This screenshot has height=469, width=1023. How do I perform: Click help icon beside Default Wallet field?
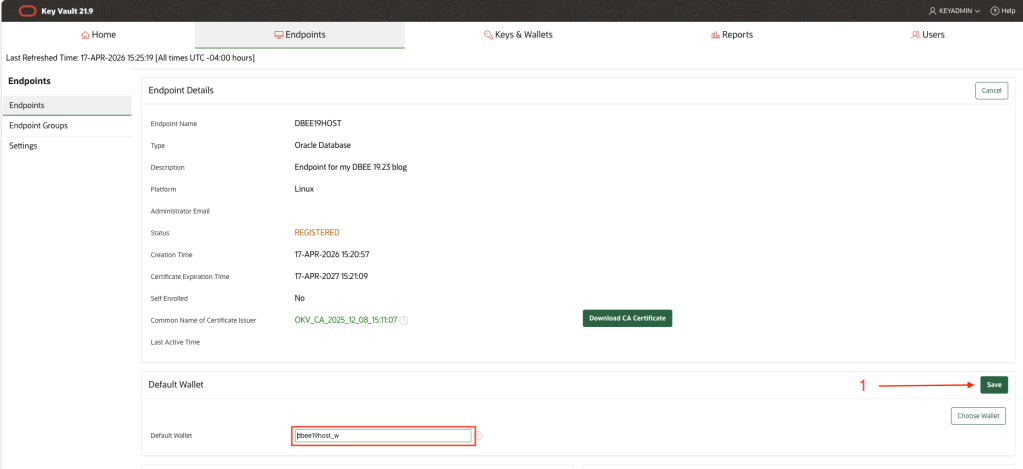(479, 436)
